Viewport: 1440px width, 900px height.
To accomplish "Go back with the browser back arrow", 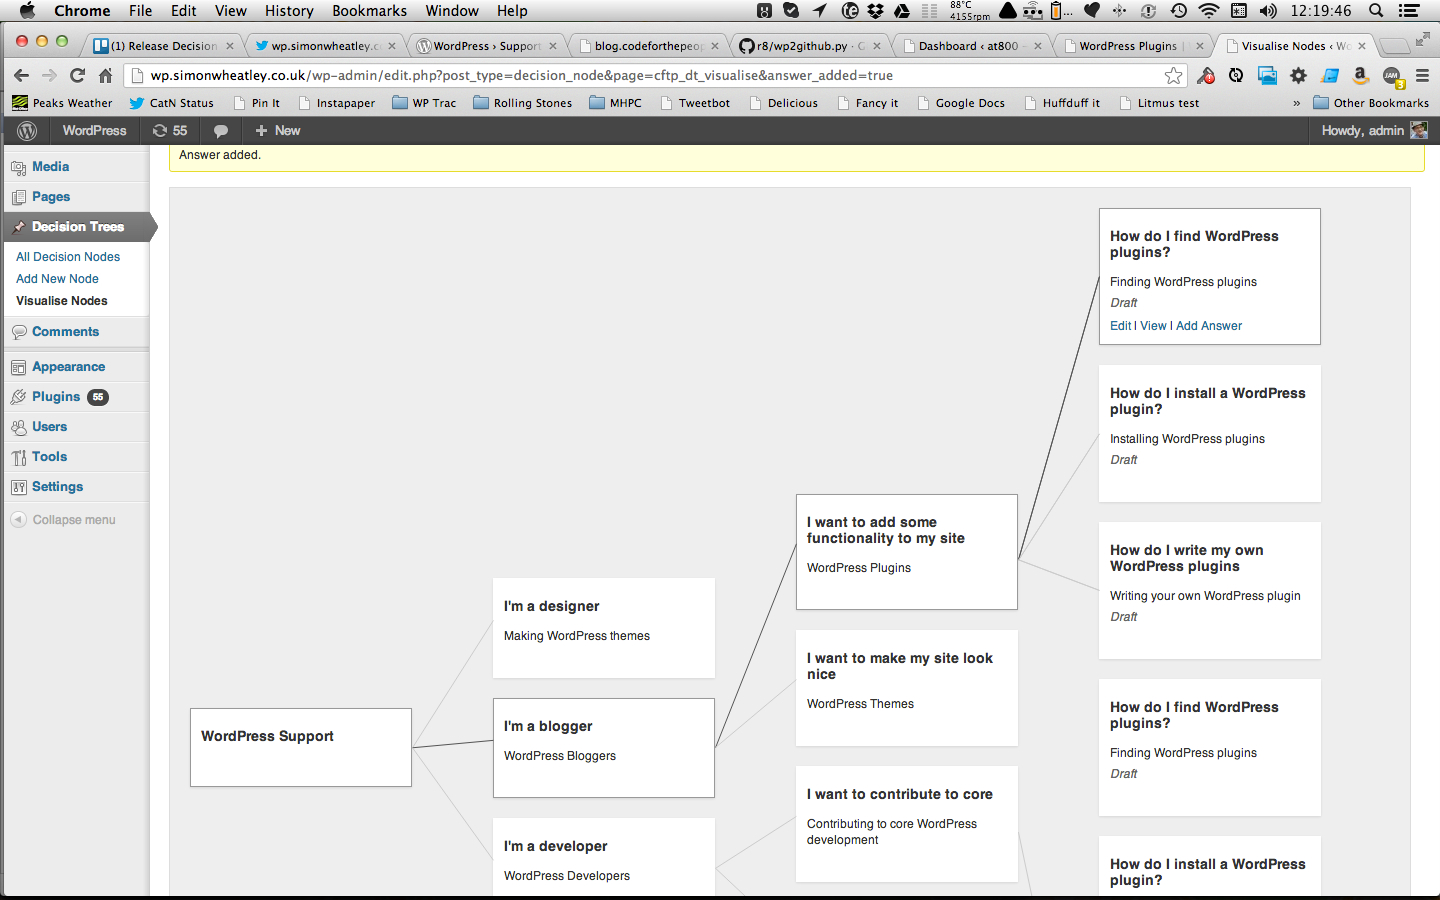I will [x=21, y=75].
